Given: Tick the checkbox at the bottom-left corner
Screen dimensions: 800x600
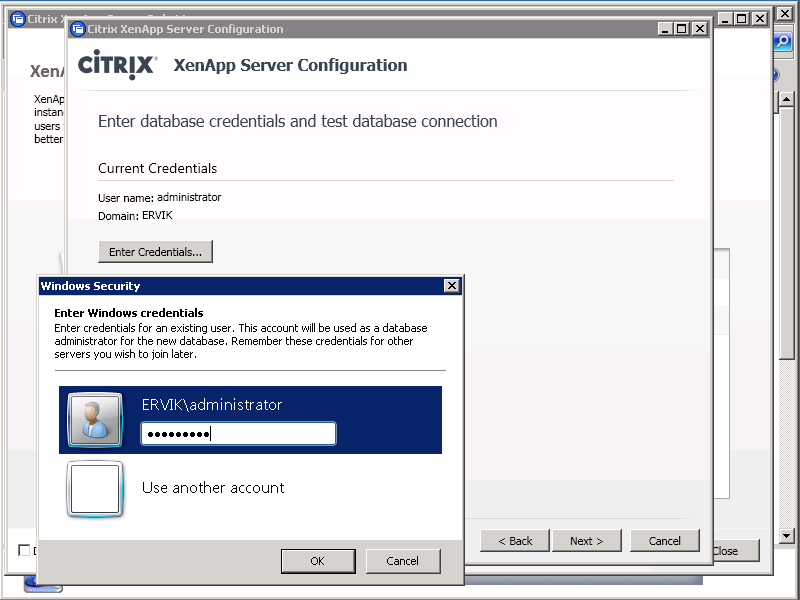Looking at the screenshot, I should tap(25, 550).
